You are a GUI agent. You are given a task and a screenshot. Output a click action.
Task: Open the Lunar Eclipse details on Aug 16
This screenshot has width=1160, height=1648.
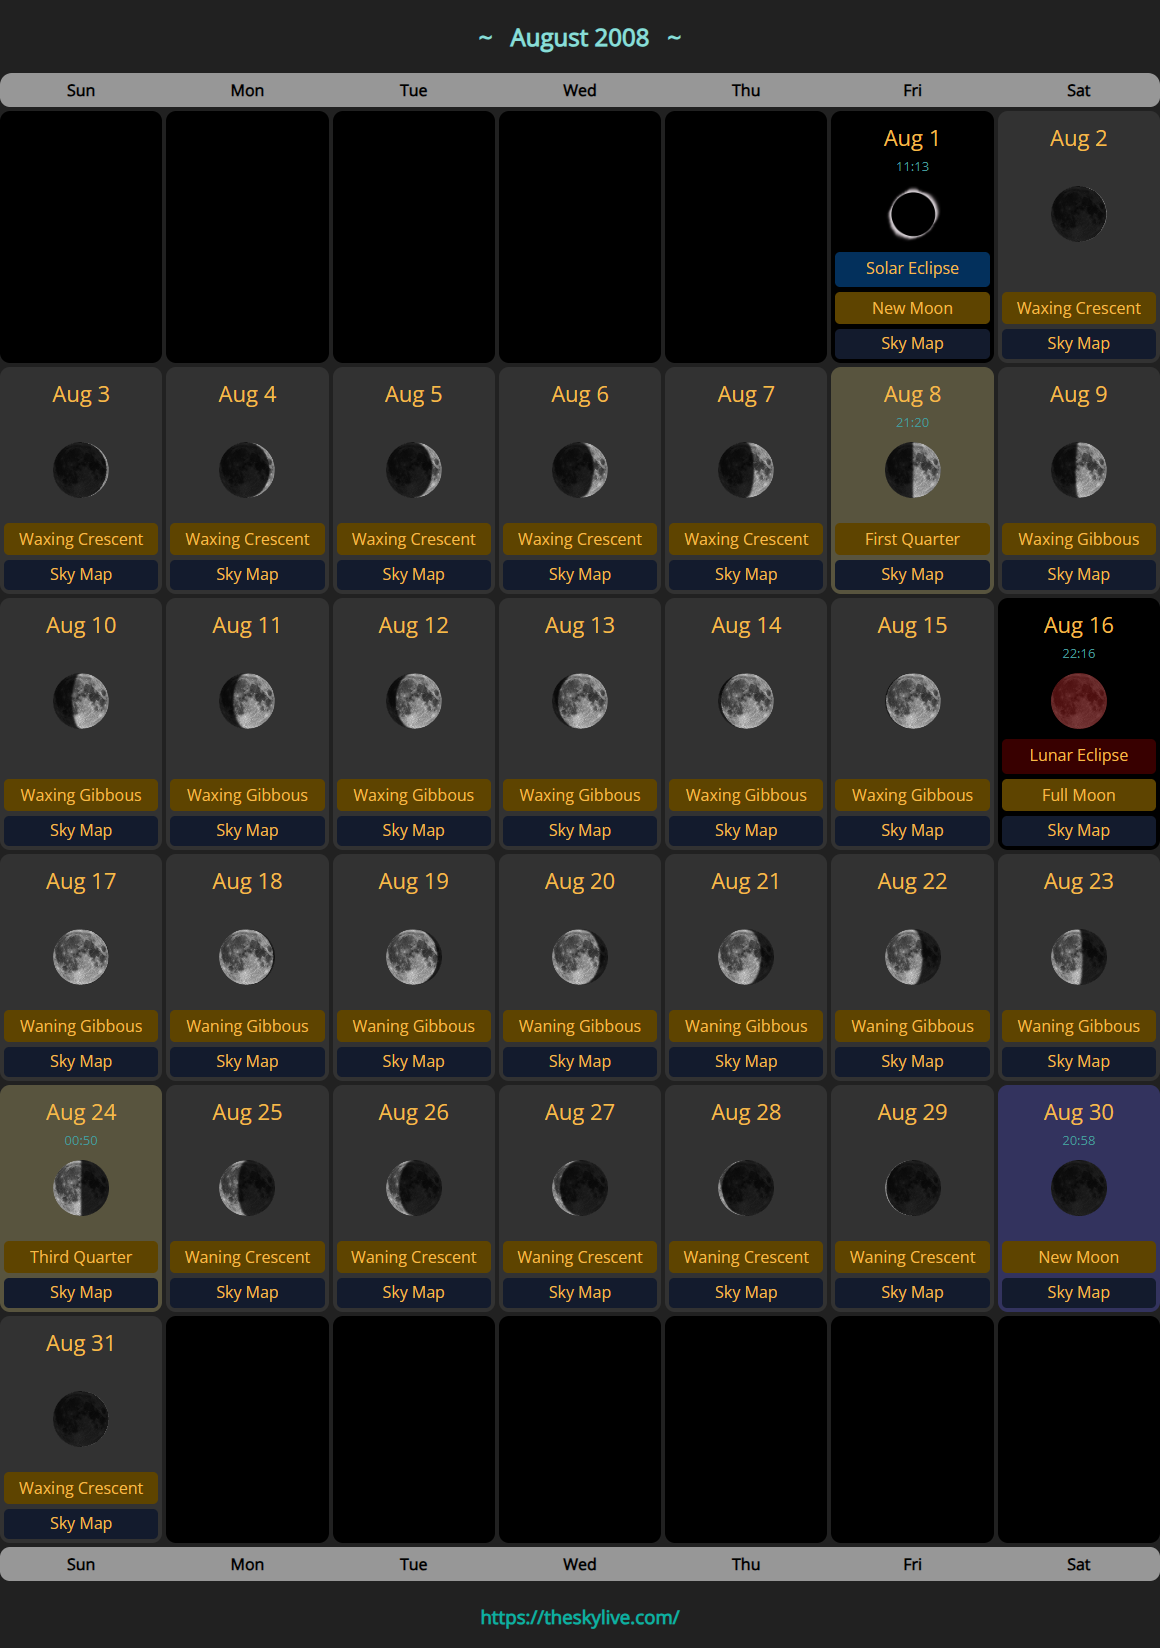tap(1078, 755)
